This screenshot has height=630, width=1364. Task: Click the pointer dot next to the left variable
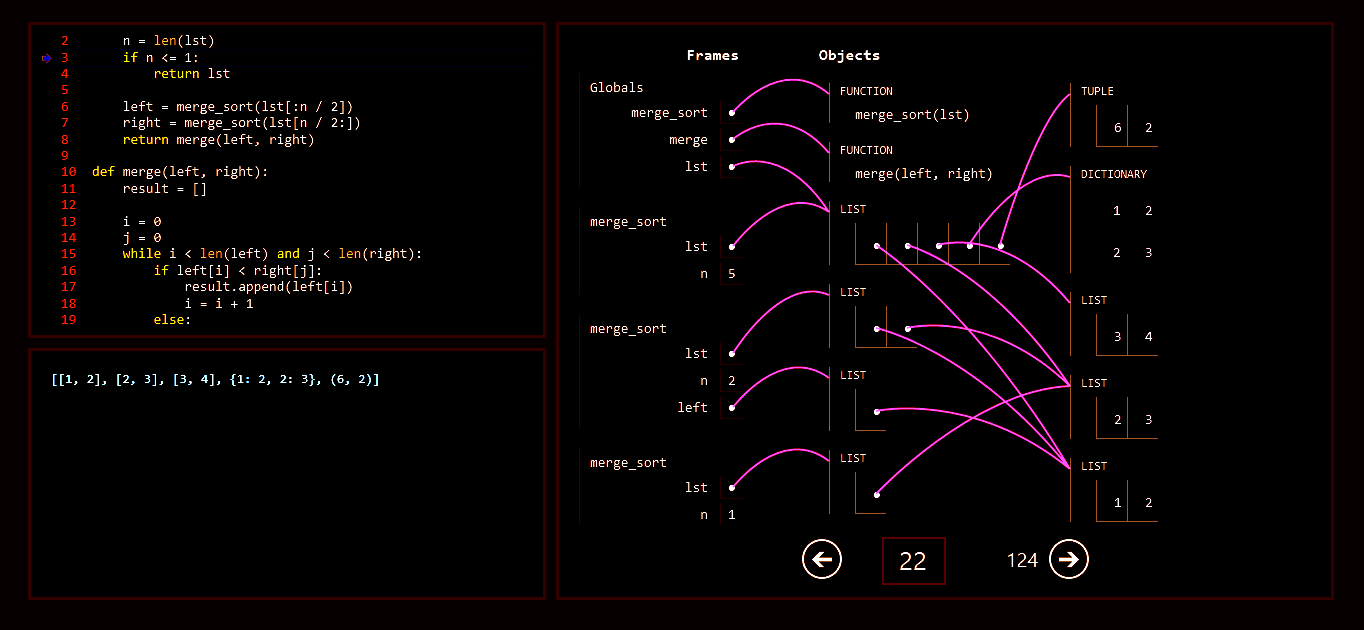pos(732,407)
